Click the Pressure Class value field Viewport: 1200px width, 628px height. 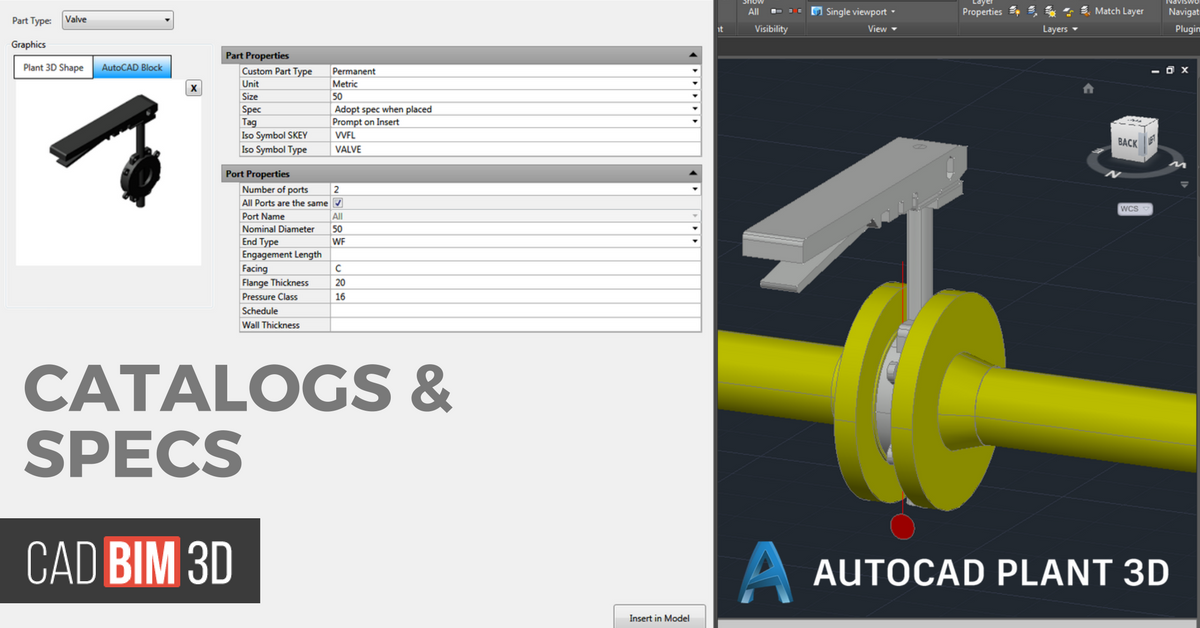pos(515,296)
